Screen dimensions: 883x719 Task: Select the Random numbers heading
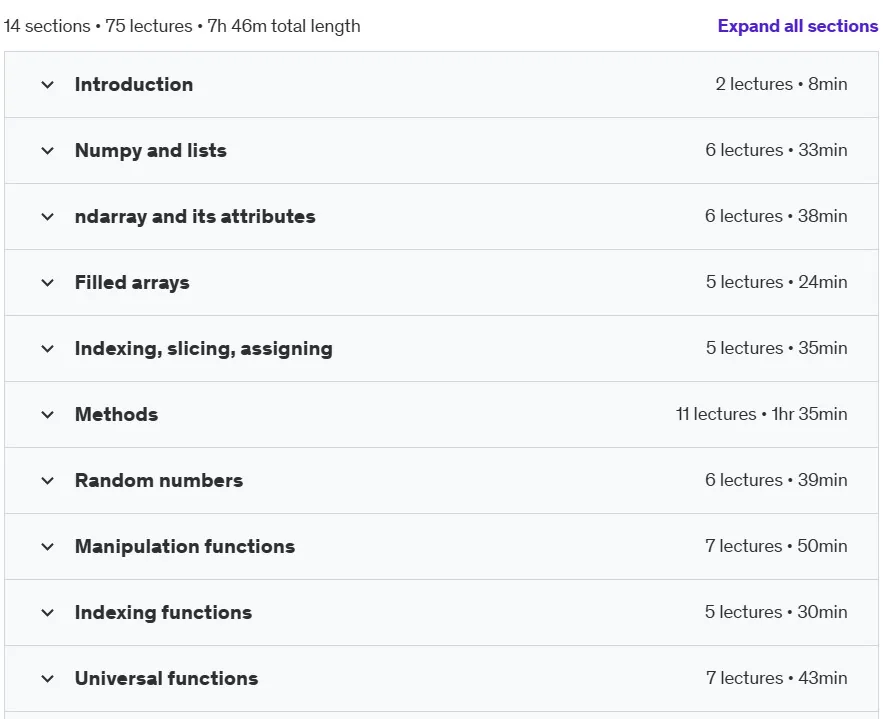point(159,480)
